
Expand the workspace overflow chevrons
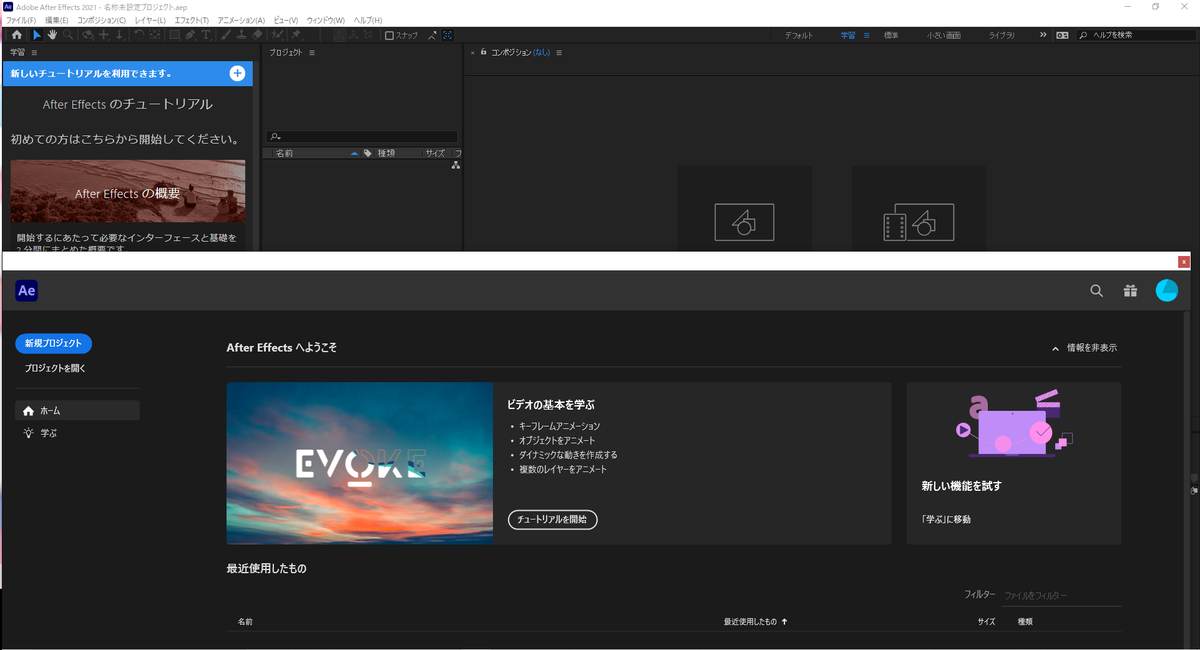coord(1043,35)
